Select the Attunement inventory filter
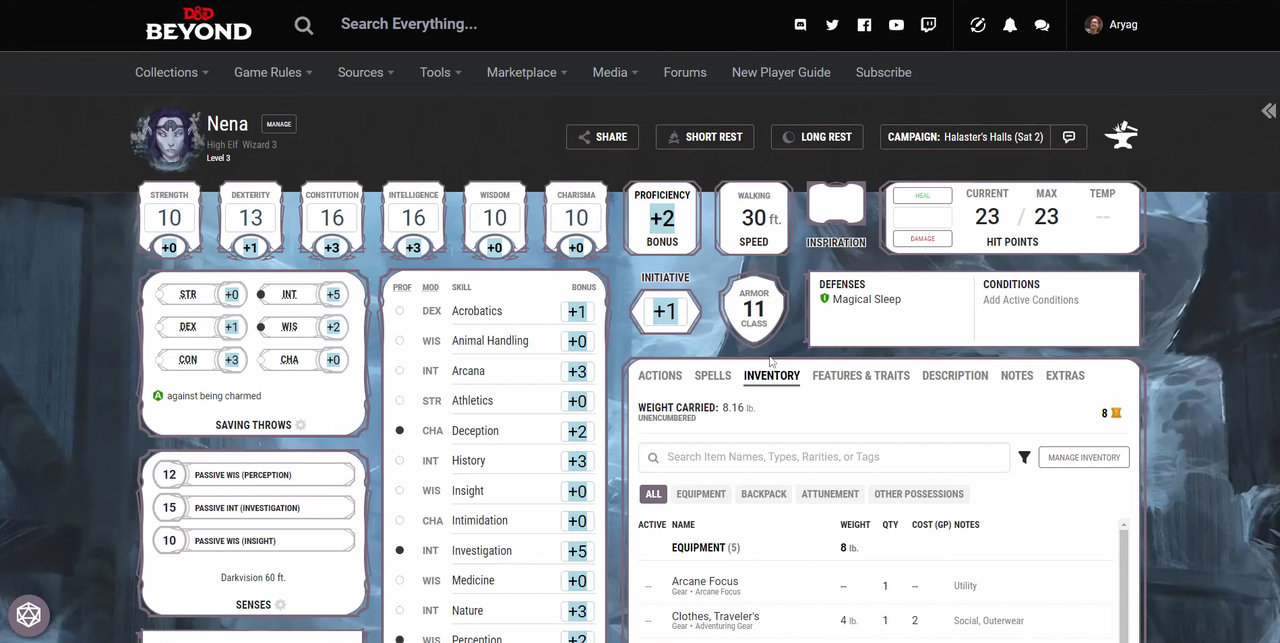1280x643 pixels. coord(830,494)
